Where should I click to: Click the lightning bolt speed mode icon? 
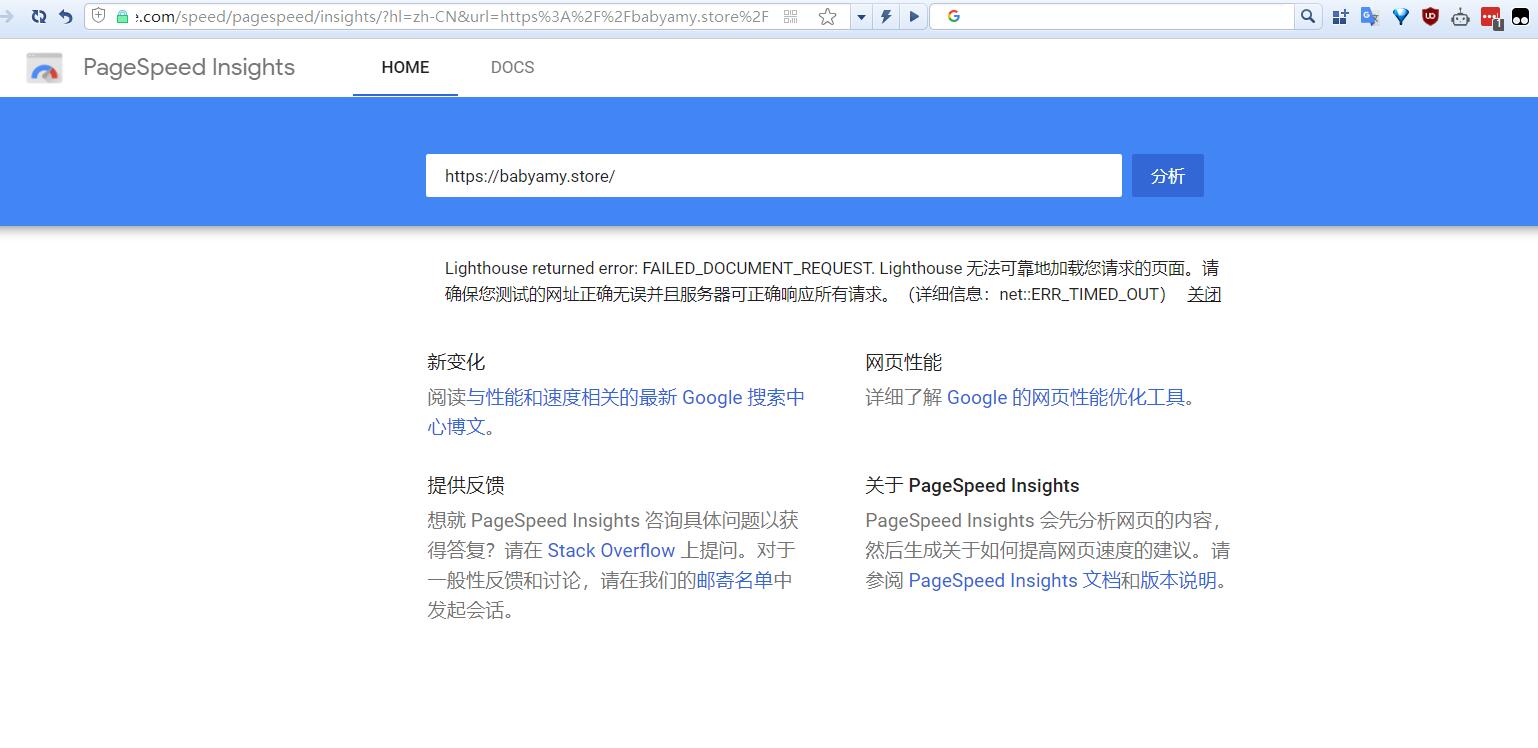click(886, 17)
